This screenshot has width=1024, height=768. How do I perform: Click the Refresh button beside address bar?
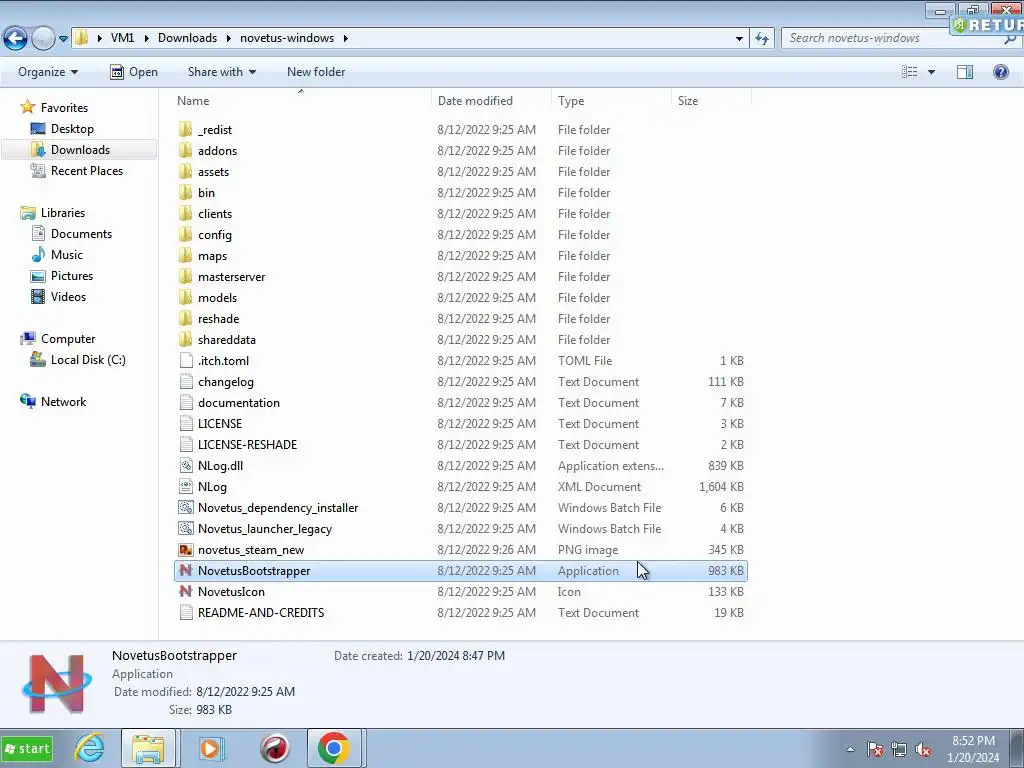point(761,38)
